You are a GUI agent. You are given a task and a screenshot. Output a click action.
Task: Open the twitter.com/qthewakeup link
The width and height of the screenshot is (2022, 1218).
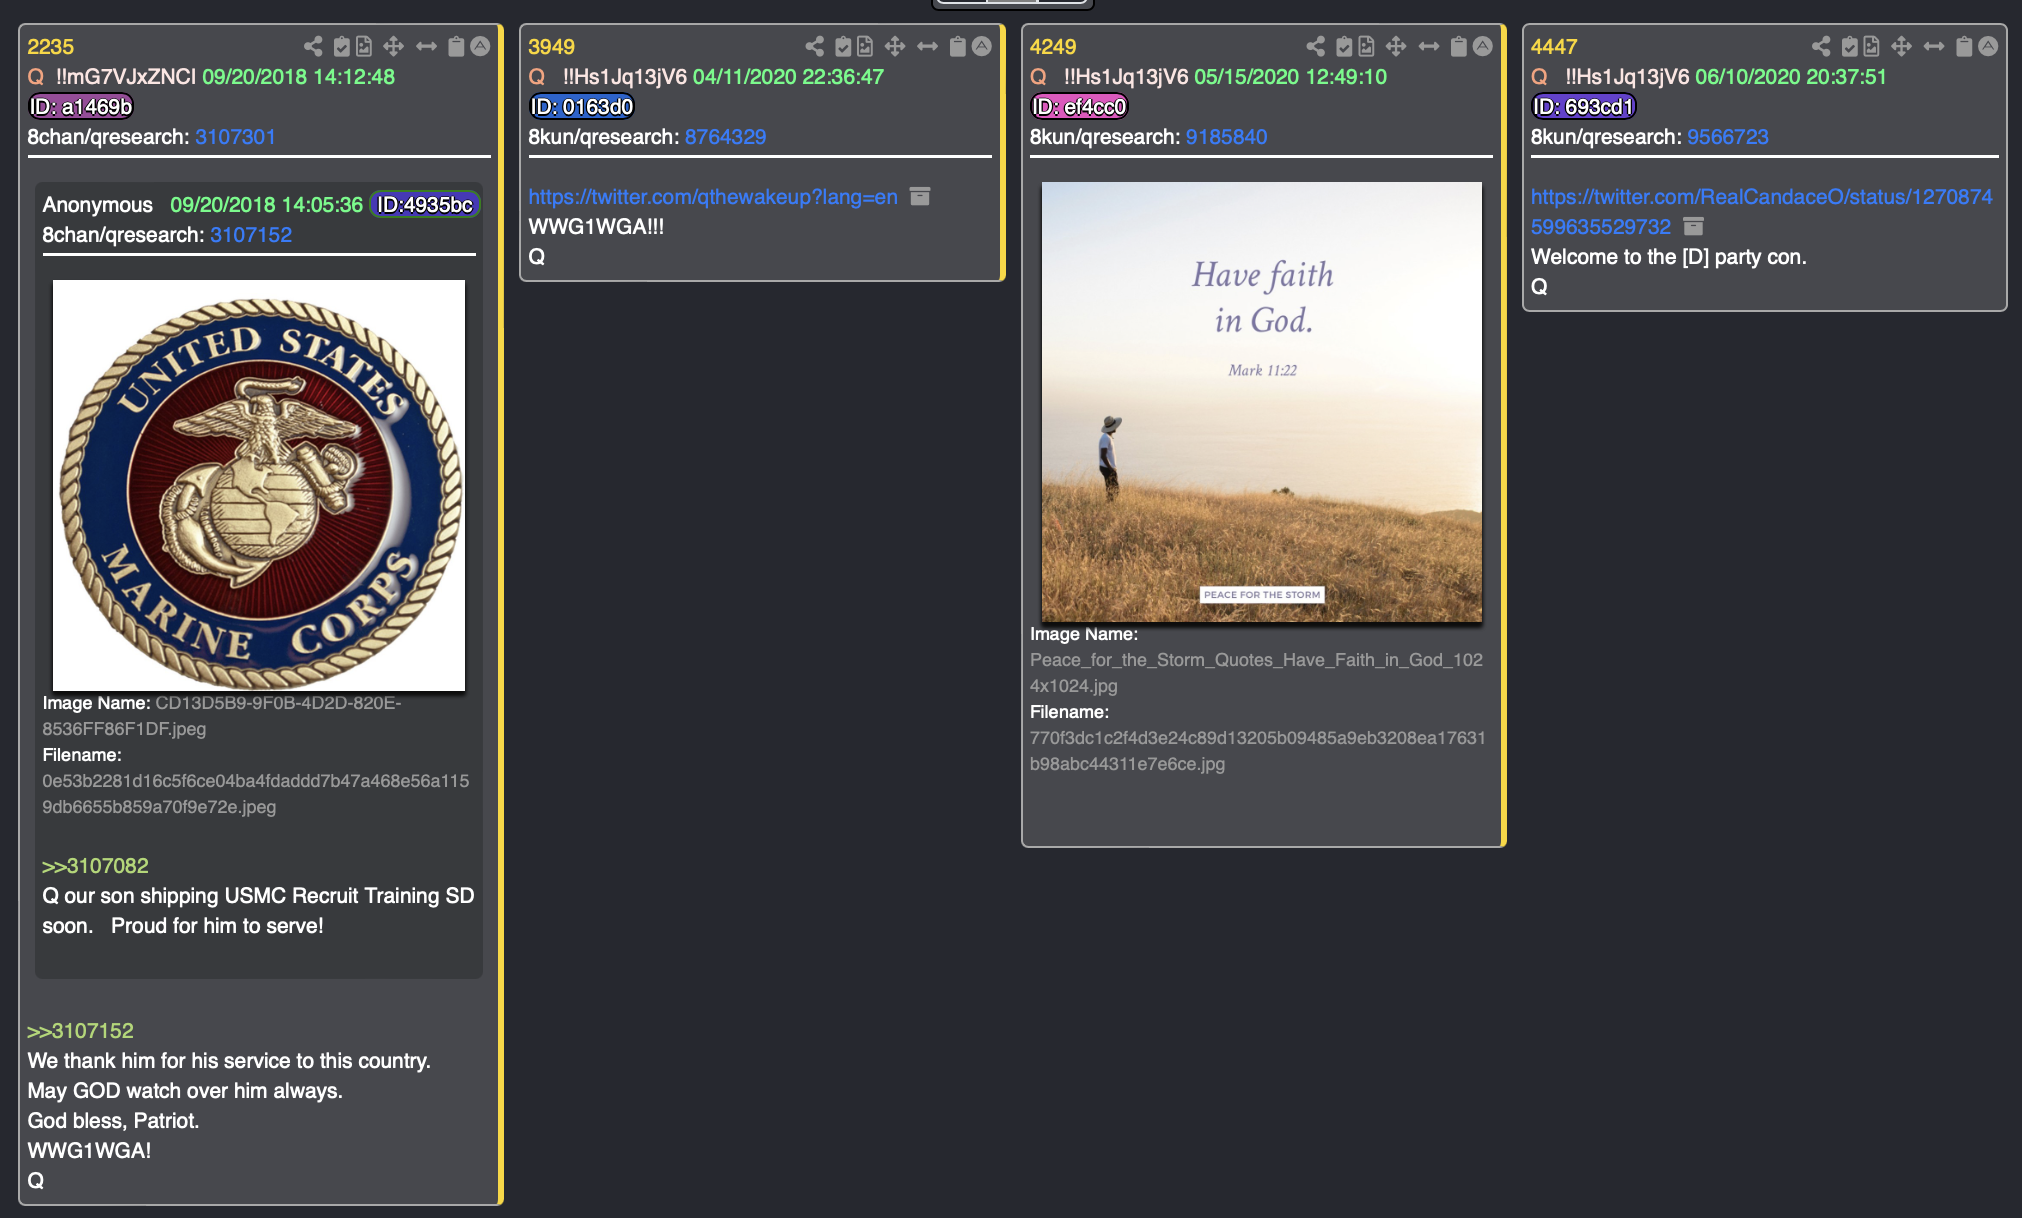[x=713, y=197]
